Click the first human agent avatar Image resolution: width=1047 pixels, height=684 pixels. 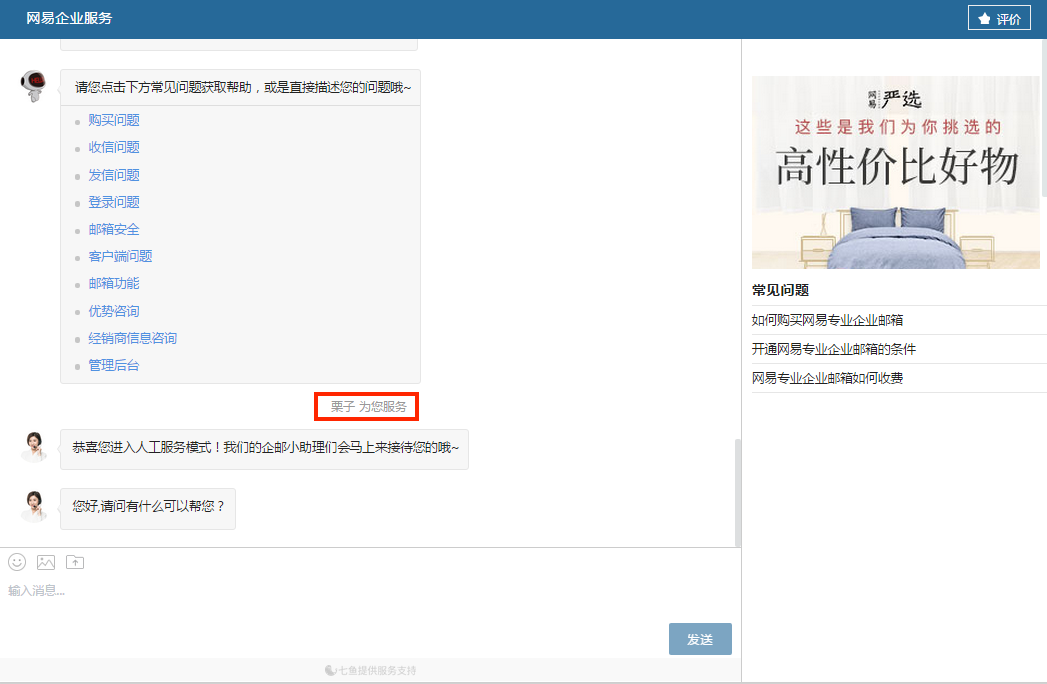(35, 446)
